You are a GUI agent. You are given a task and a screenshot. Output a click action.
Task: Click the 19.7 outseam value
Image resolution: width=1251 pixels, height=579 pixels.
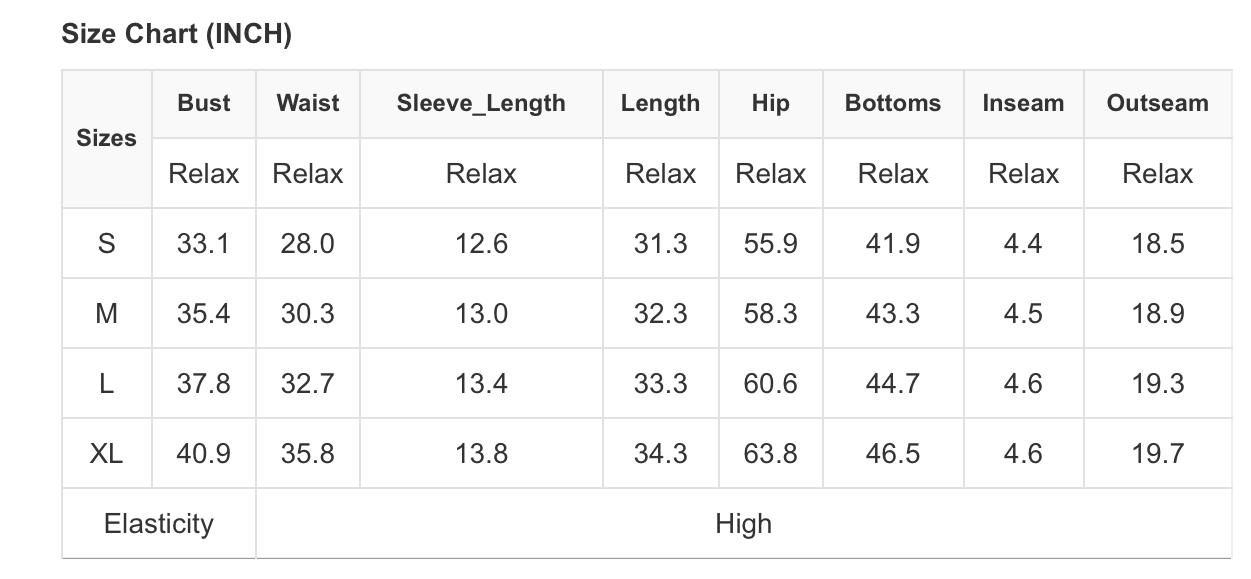(x=1157, y=453)
